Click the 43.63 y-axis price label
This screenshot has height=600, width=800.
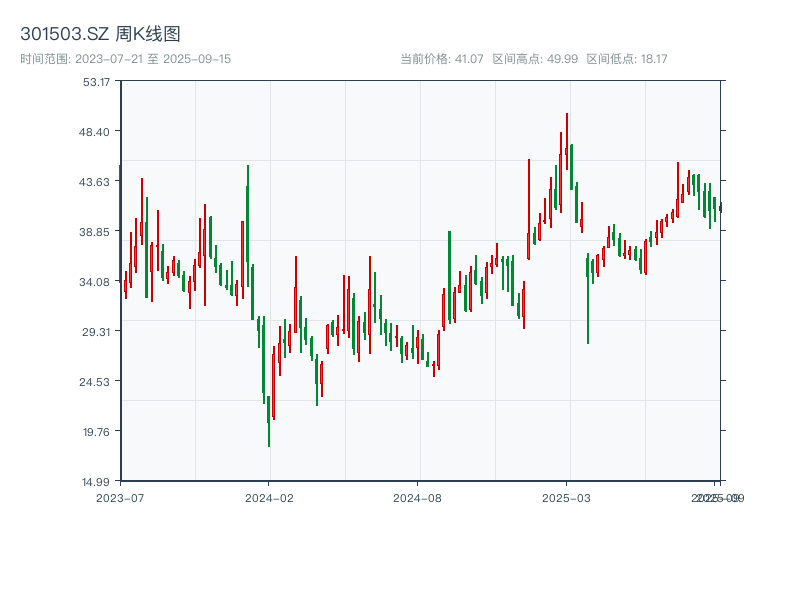point(96,182)
